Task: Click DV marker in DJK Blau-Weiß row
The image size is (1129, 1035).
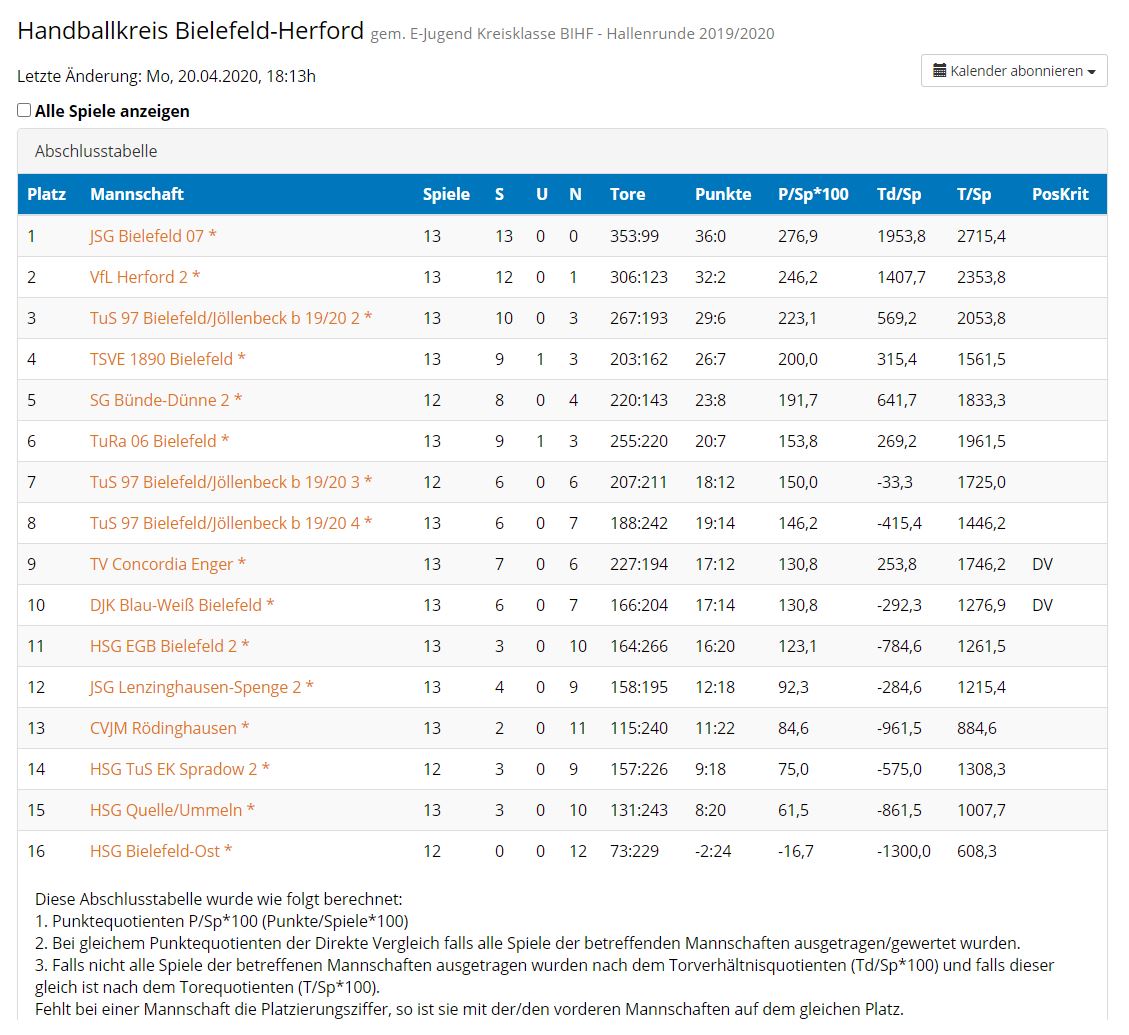Action: (1042, 606)
